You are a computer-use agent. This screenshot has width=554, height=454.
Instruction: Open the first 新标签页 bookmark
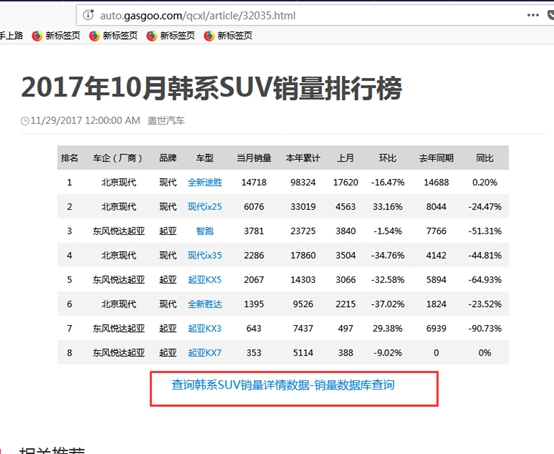56,36
